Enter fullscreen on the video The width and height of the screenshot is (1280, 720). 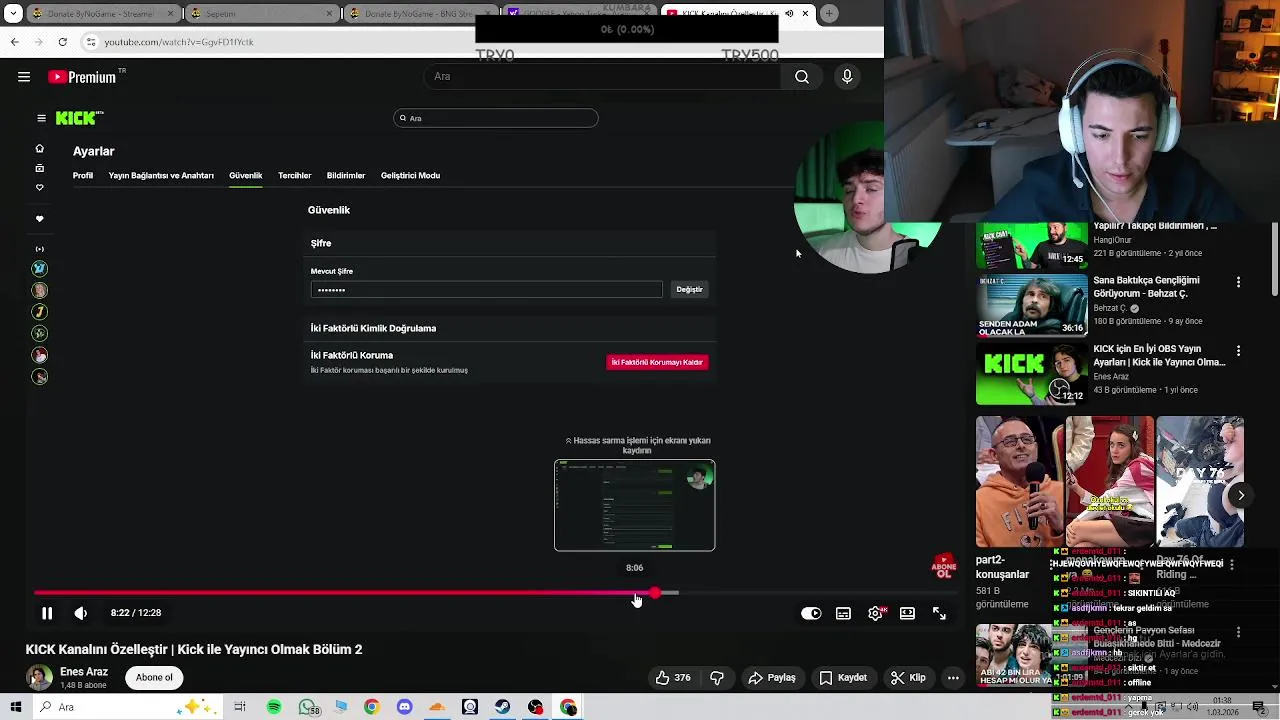click(939, 613)
